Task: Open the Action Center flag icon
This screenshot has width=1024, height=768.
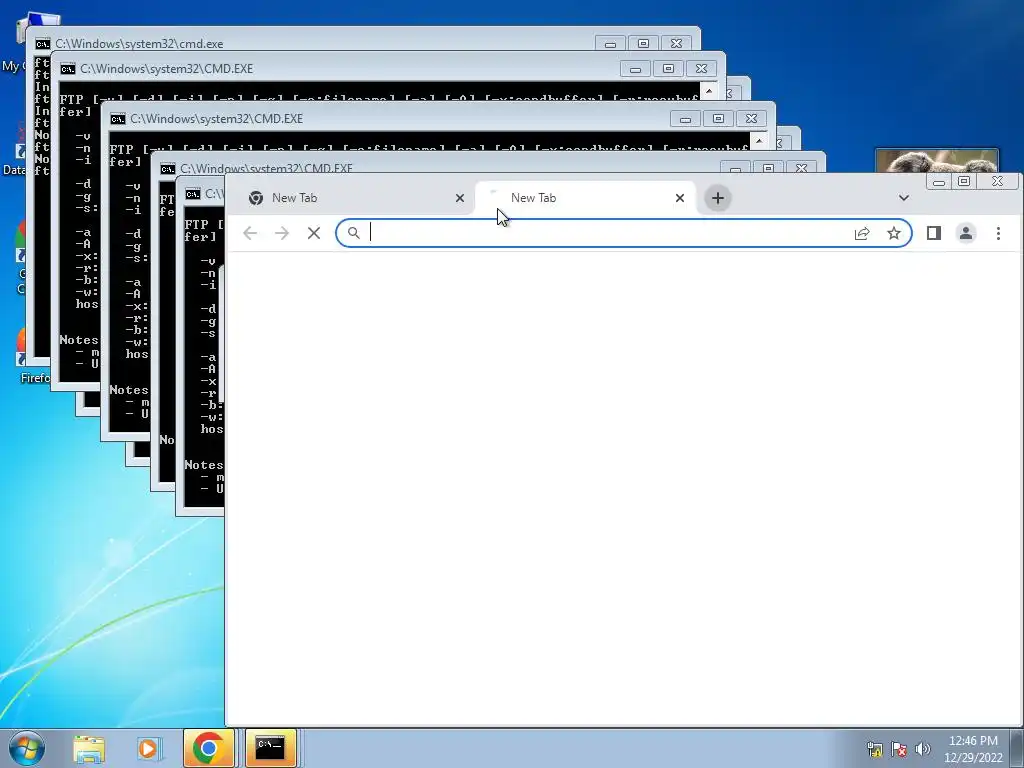Action: point(899,749)
